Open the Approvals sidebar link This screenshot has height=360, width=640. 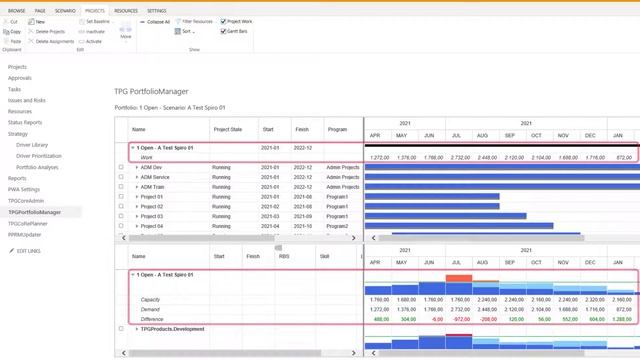pyautogui.click(x=20, y=78)
